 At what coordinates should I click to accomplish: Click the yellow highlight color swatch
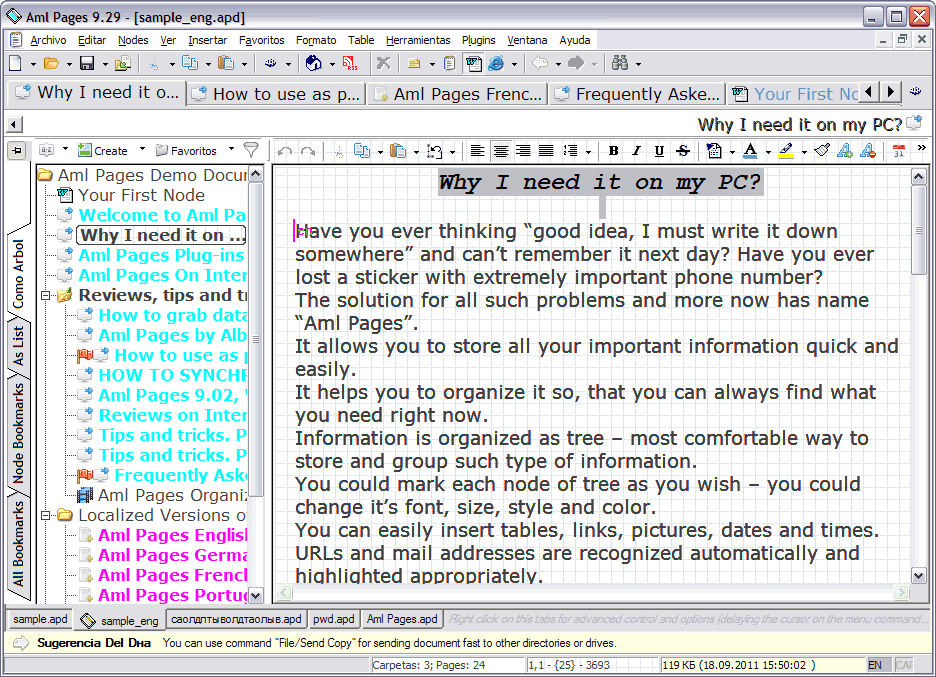click(786, 151)
